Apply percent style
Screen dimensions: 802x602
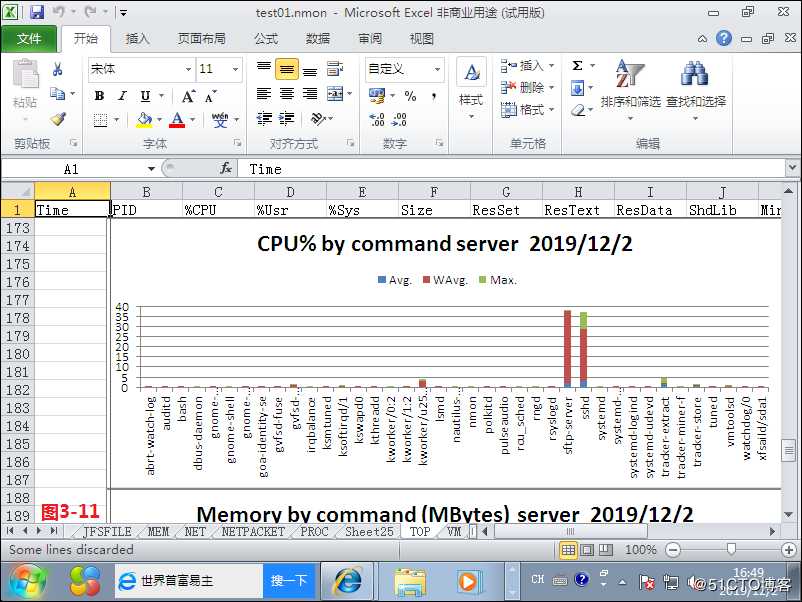pyautogui.click(x=410, y=96)
